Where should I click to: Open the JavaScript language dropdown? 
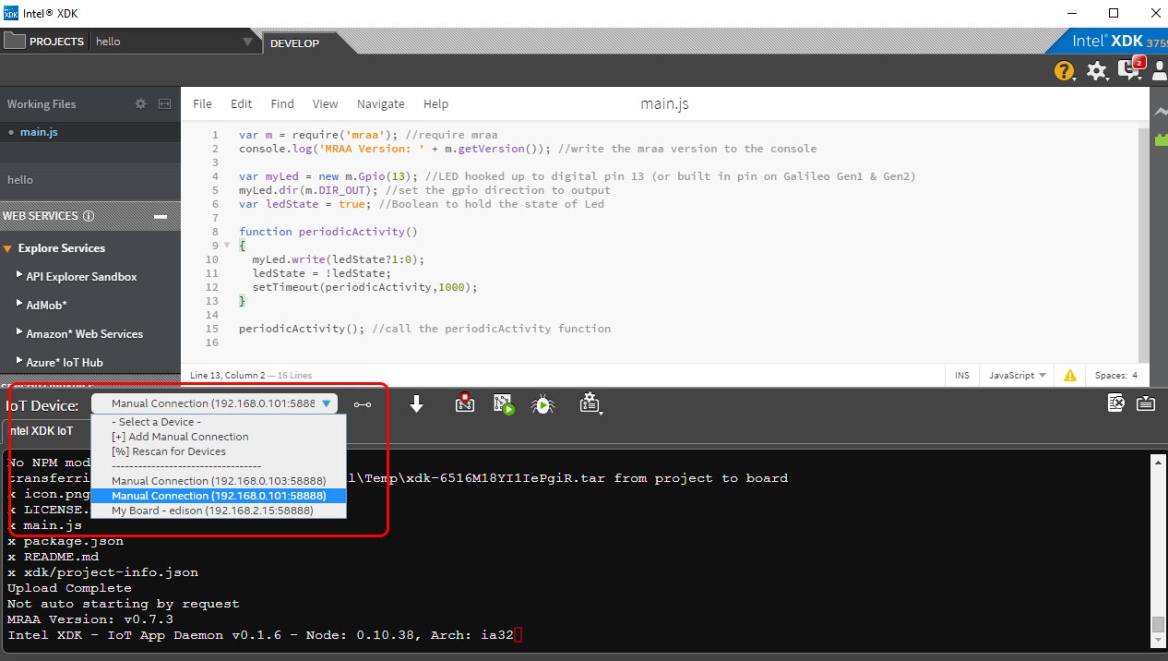click(x=1017, y=376)
